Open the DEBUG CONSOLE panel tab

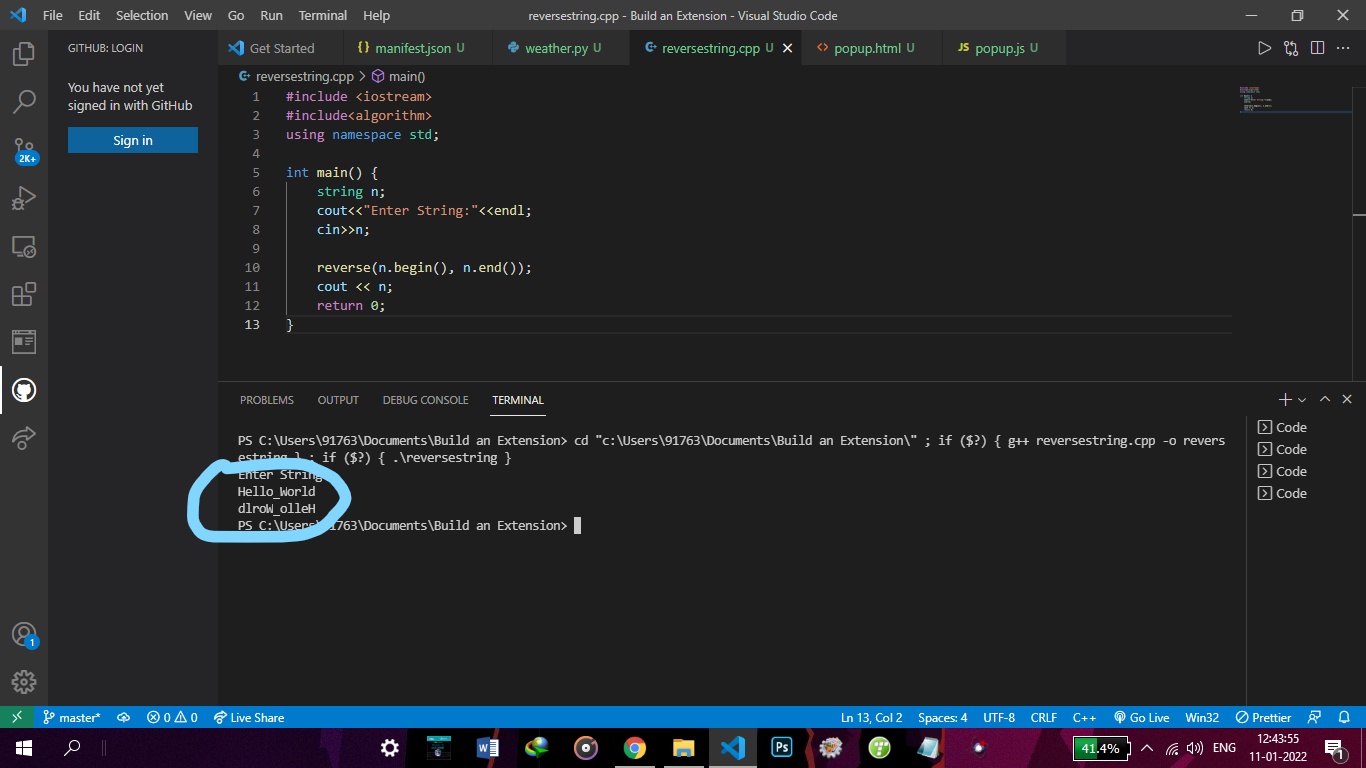click(x=425, y=400)
